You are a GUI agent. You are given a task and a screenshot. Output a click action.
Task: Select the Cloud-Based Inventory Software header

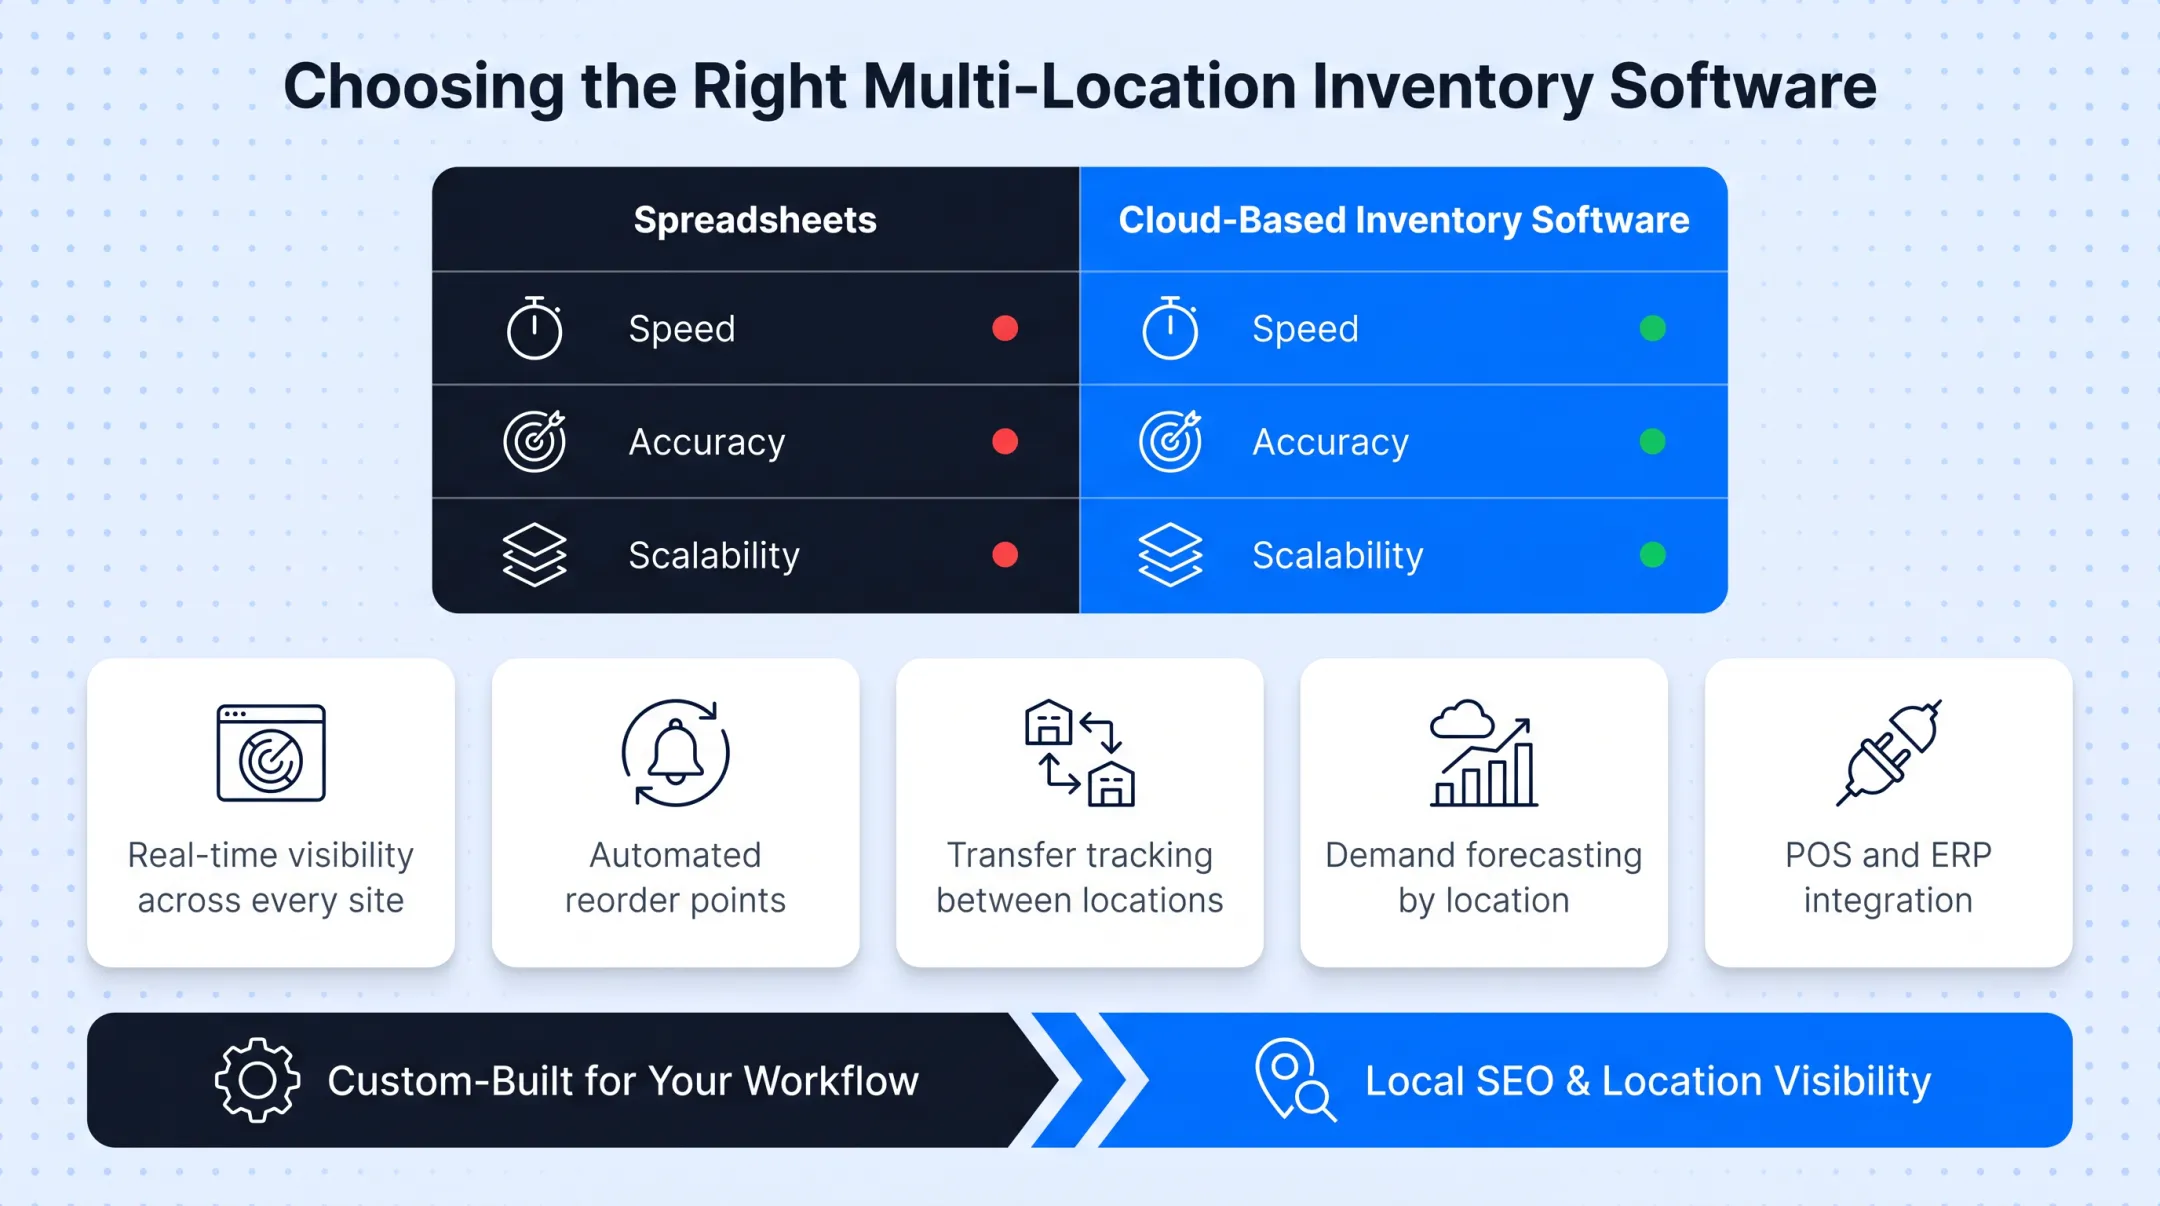[1404, 220]
